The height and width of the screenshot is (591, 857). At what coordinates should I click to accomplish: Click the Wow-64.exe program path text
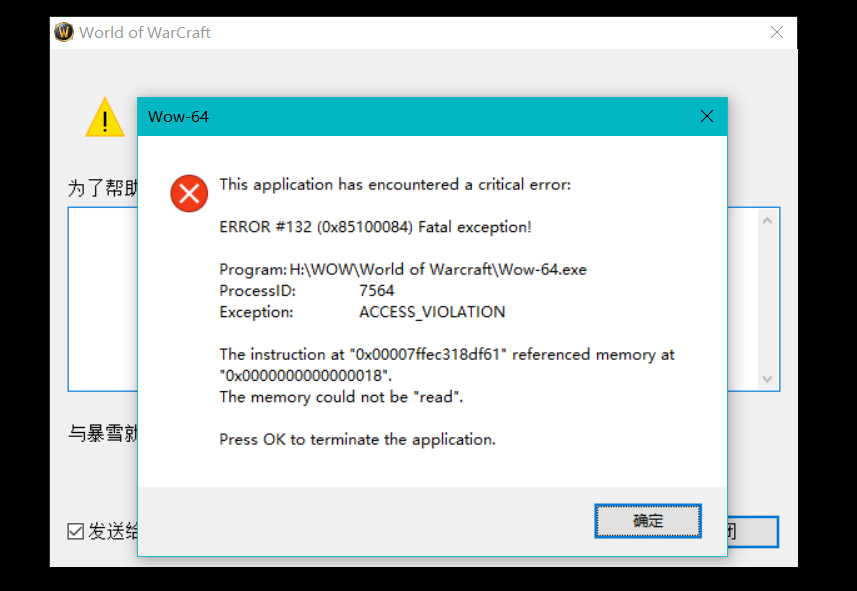coord(438,270)
